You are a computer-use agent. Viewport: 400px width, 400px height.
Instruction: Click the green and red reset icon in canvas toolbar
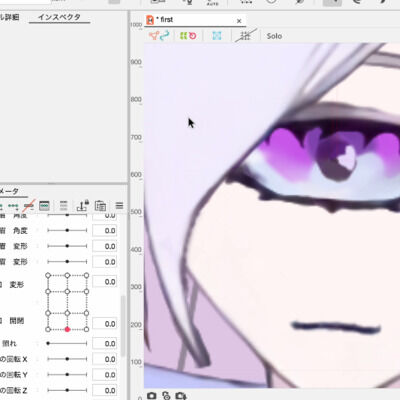coord(188,36)
